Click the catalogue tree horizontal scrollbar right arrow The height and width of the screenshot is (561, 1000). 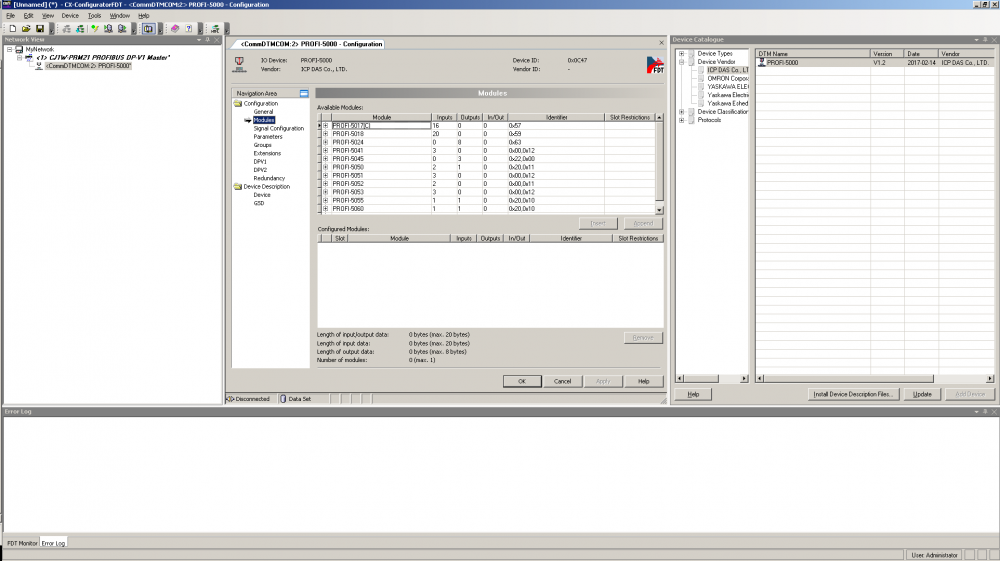click(x=744, y=379)
